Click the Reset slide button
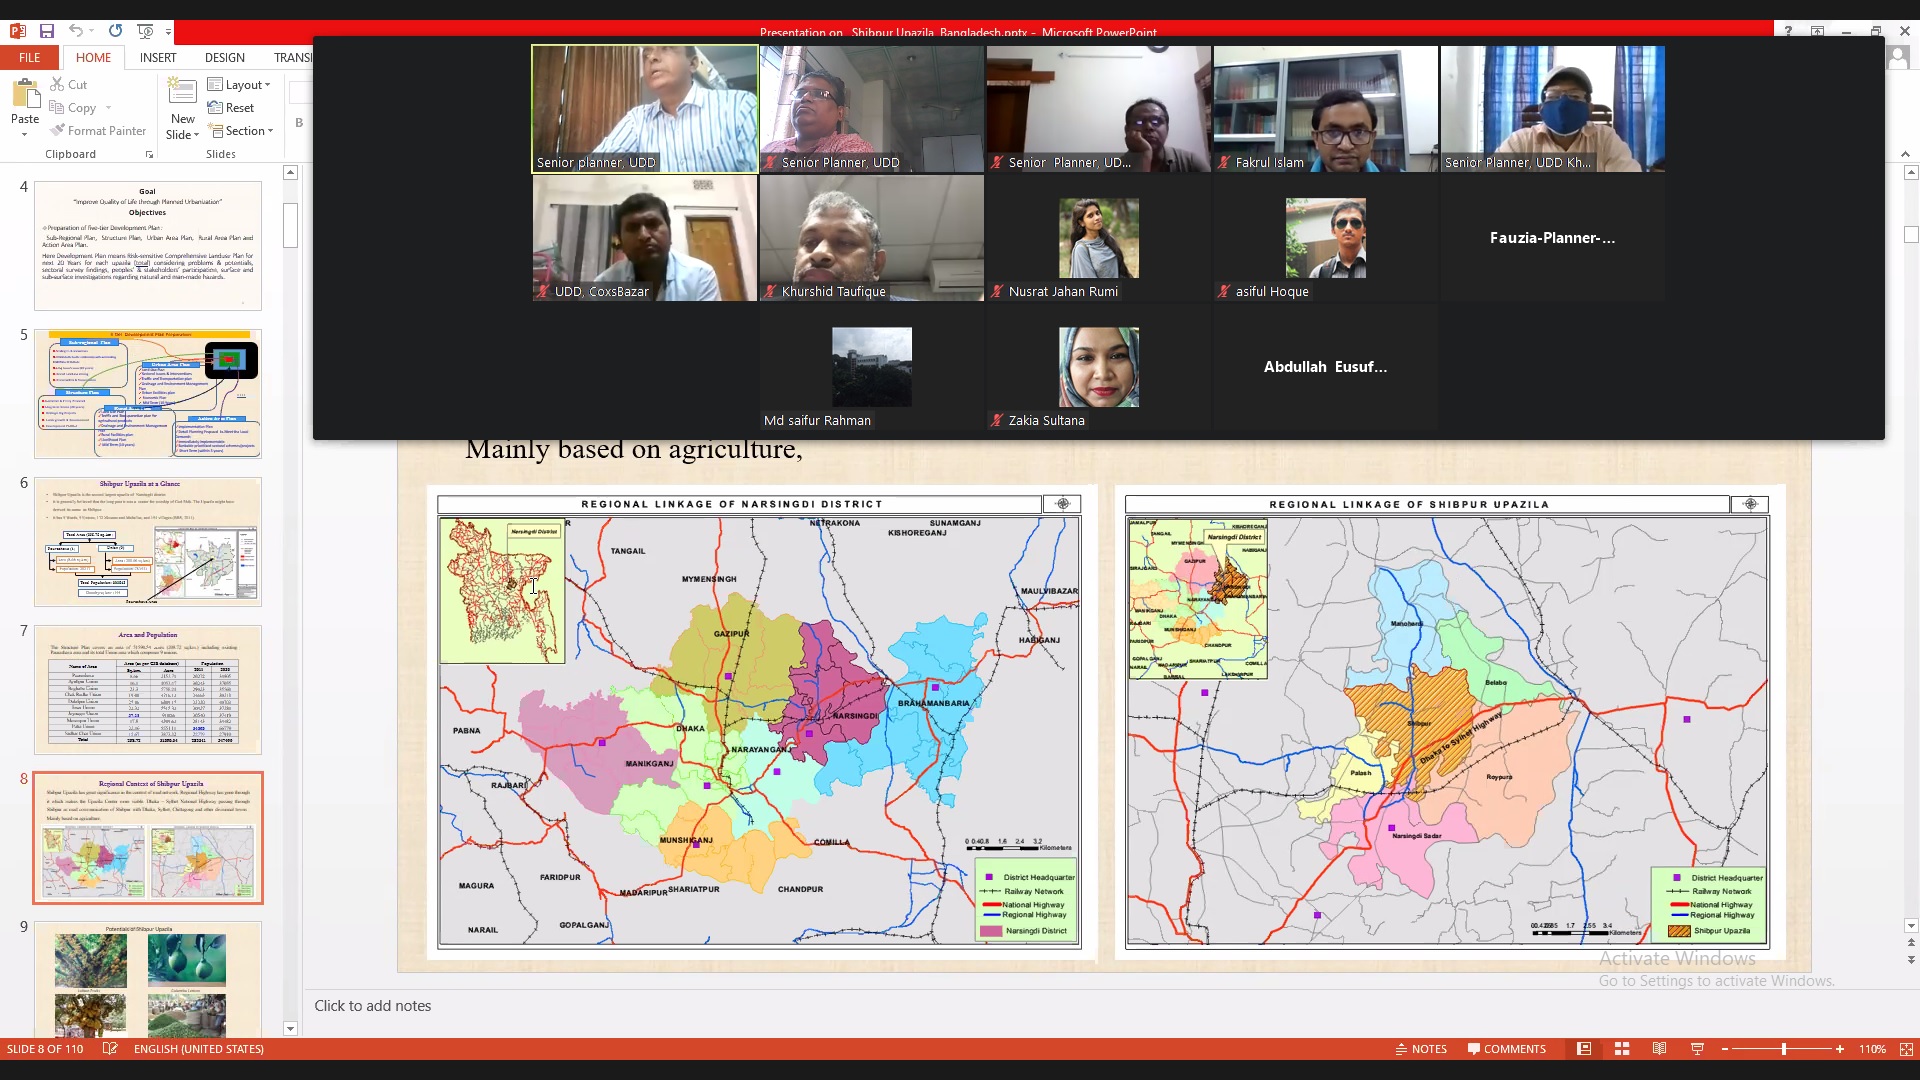Image resolution: width=1920 pixels, height=1080 pixels. [231, 108]
